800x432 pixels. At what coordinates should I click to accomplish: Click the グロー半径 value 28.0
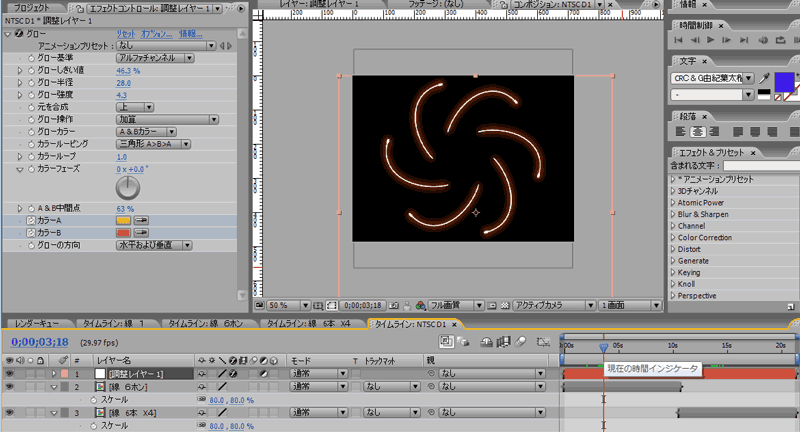point(123,83)
